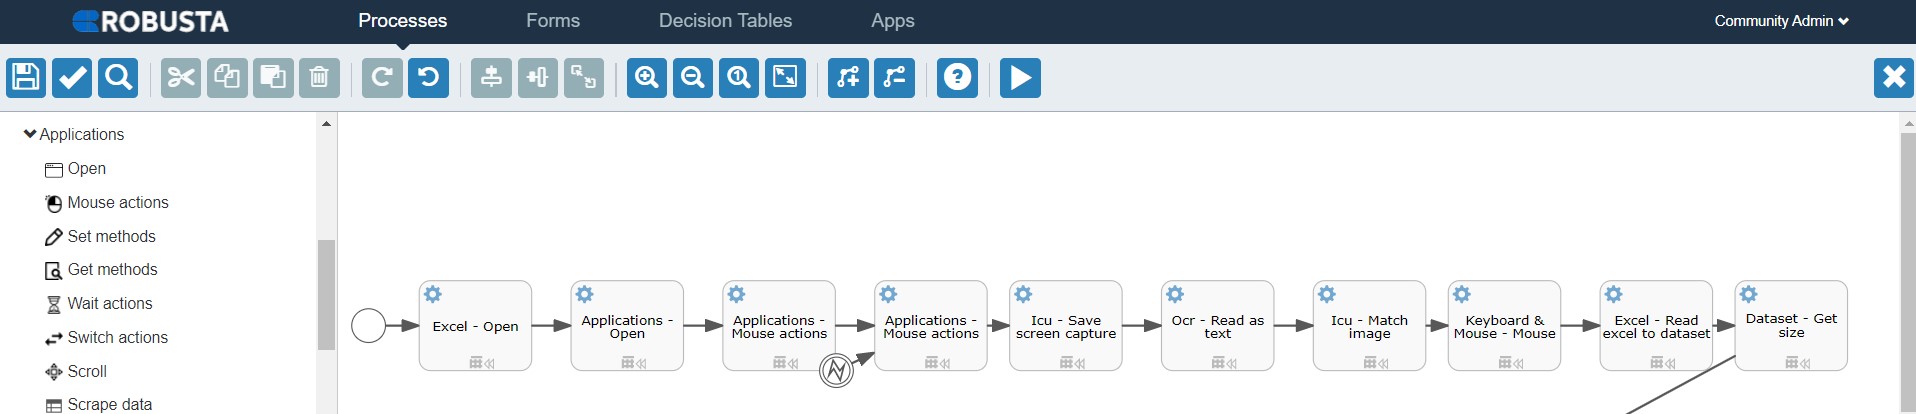The image size is (1916, 414).
Task: Select Wait actions palette item
Action: point(110,304)
